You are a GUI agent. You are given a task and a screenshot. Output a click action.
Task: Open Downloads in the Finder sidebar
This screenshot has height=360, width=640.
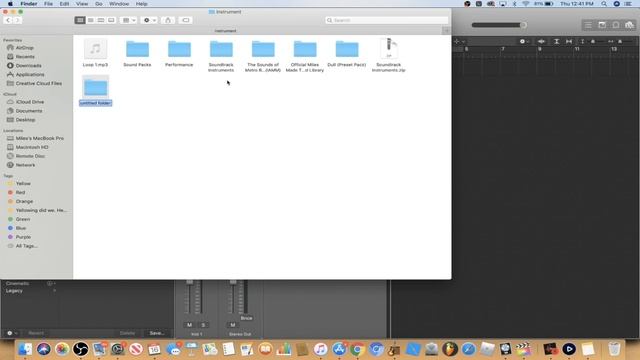[x=28, y=66]
